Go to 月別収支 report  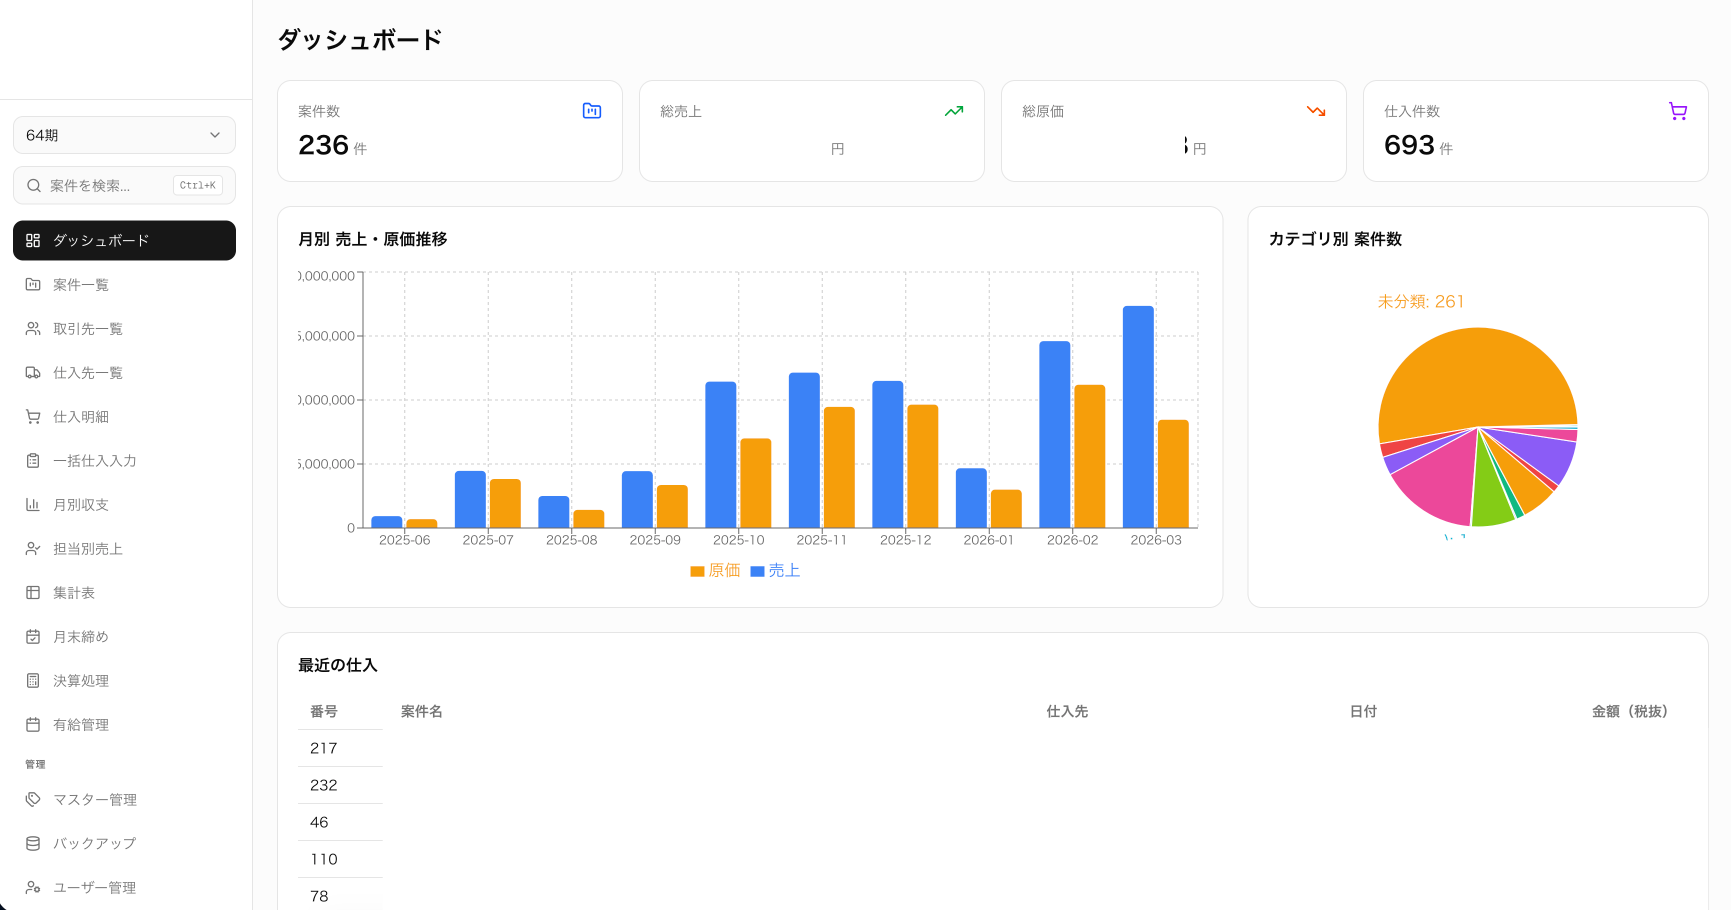[x=124, y=504]
